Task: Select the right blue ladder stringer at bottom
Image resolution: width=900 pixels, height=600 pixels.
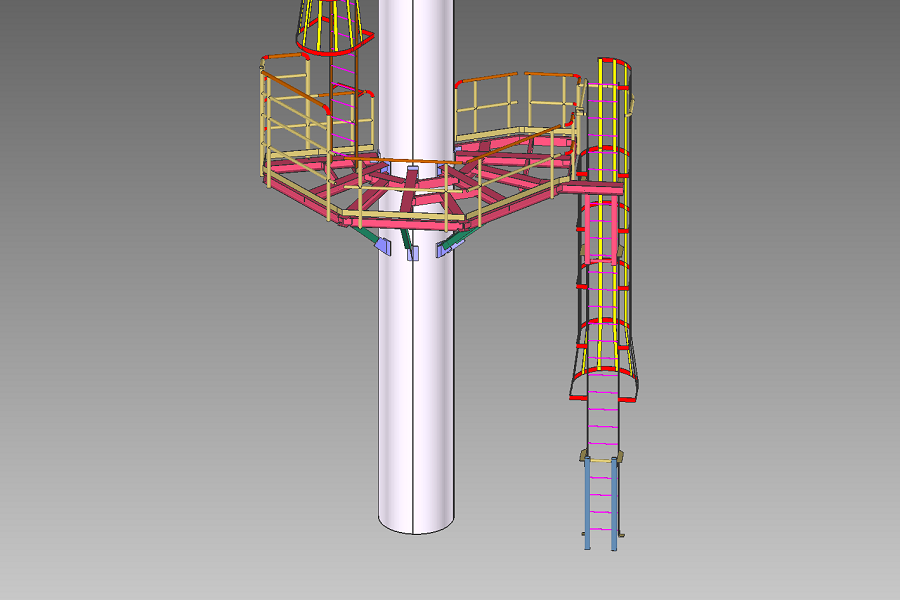Action: [614, 505]
